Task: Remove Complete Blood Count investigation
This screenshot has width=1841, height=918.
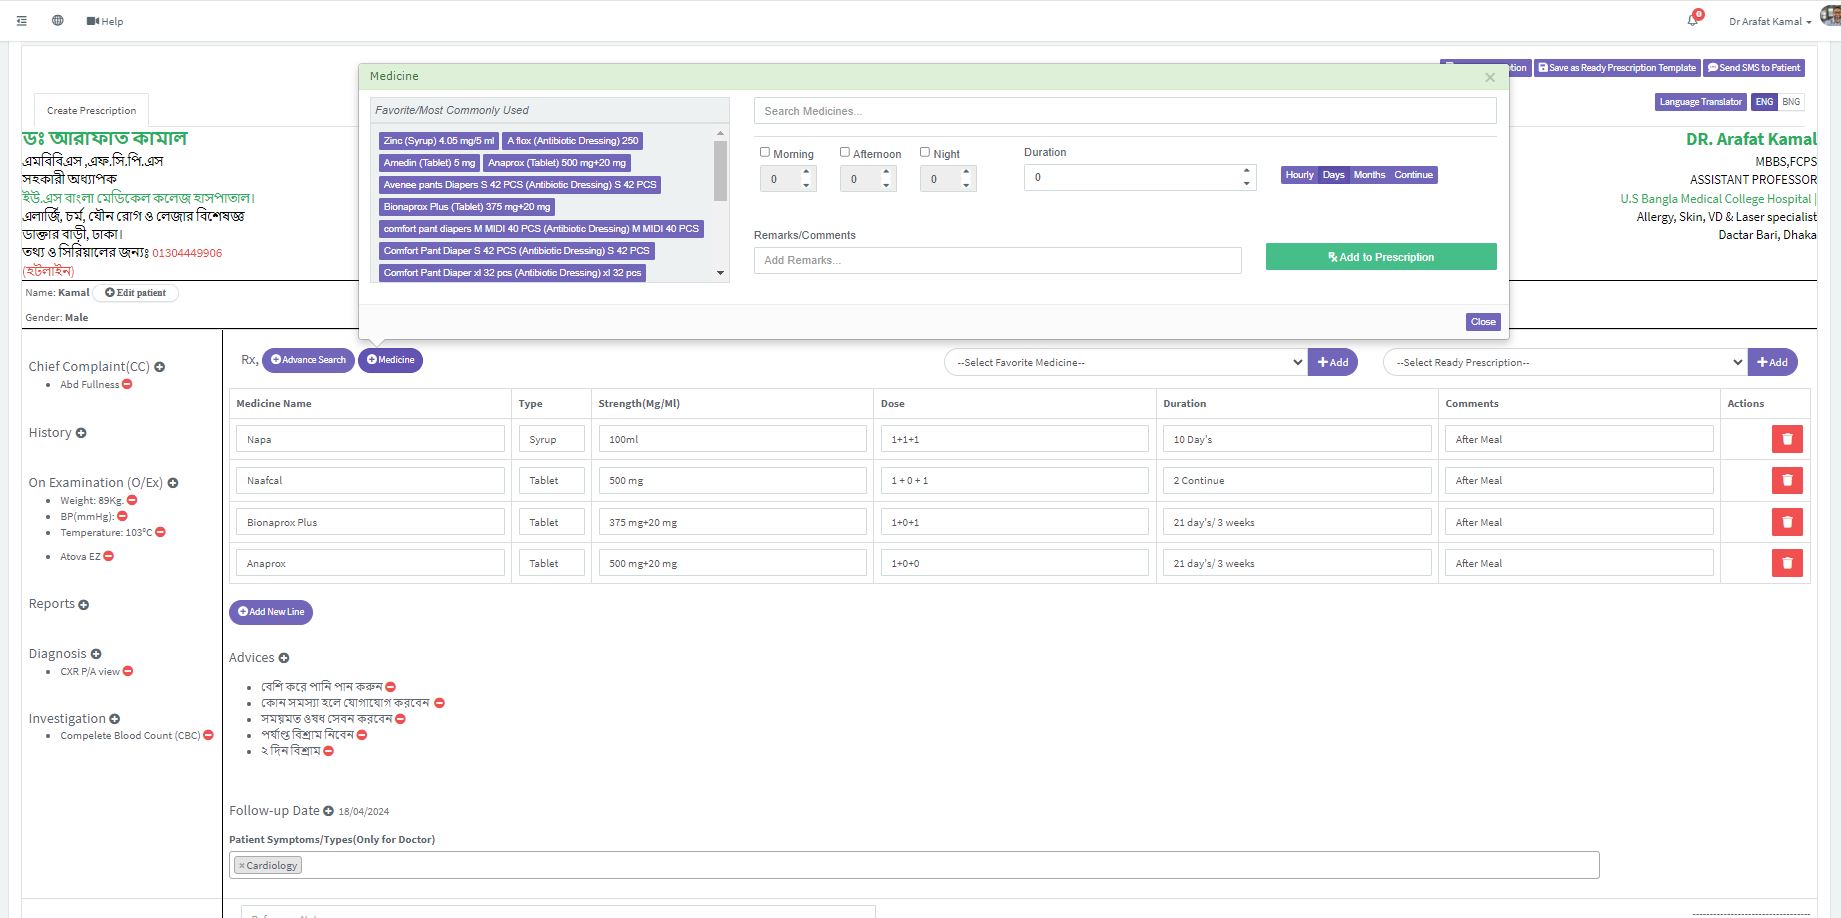Action: click(x=208, y=735)
